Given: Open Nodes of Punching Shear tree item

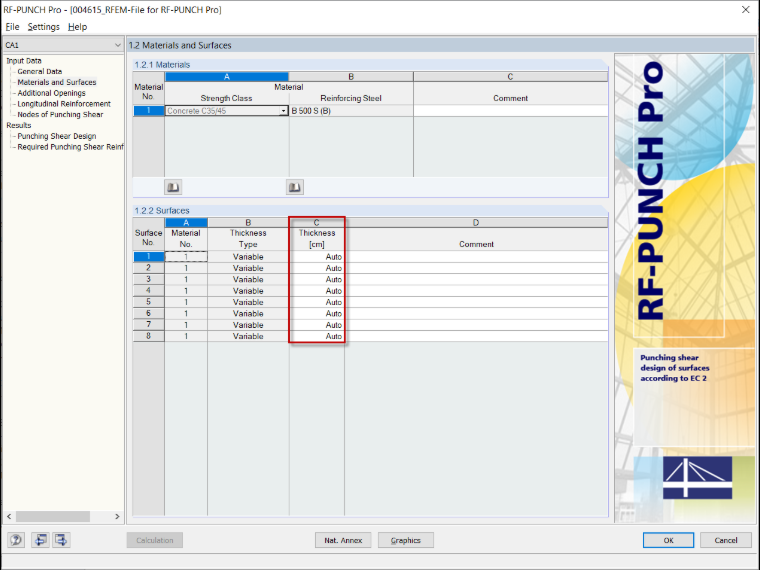Looking at the screenshot, I should [60, 114].
